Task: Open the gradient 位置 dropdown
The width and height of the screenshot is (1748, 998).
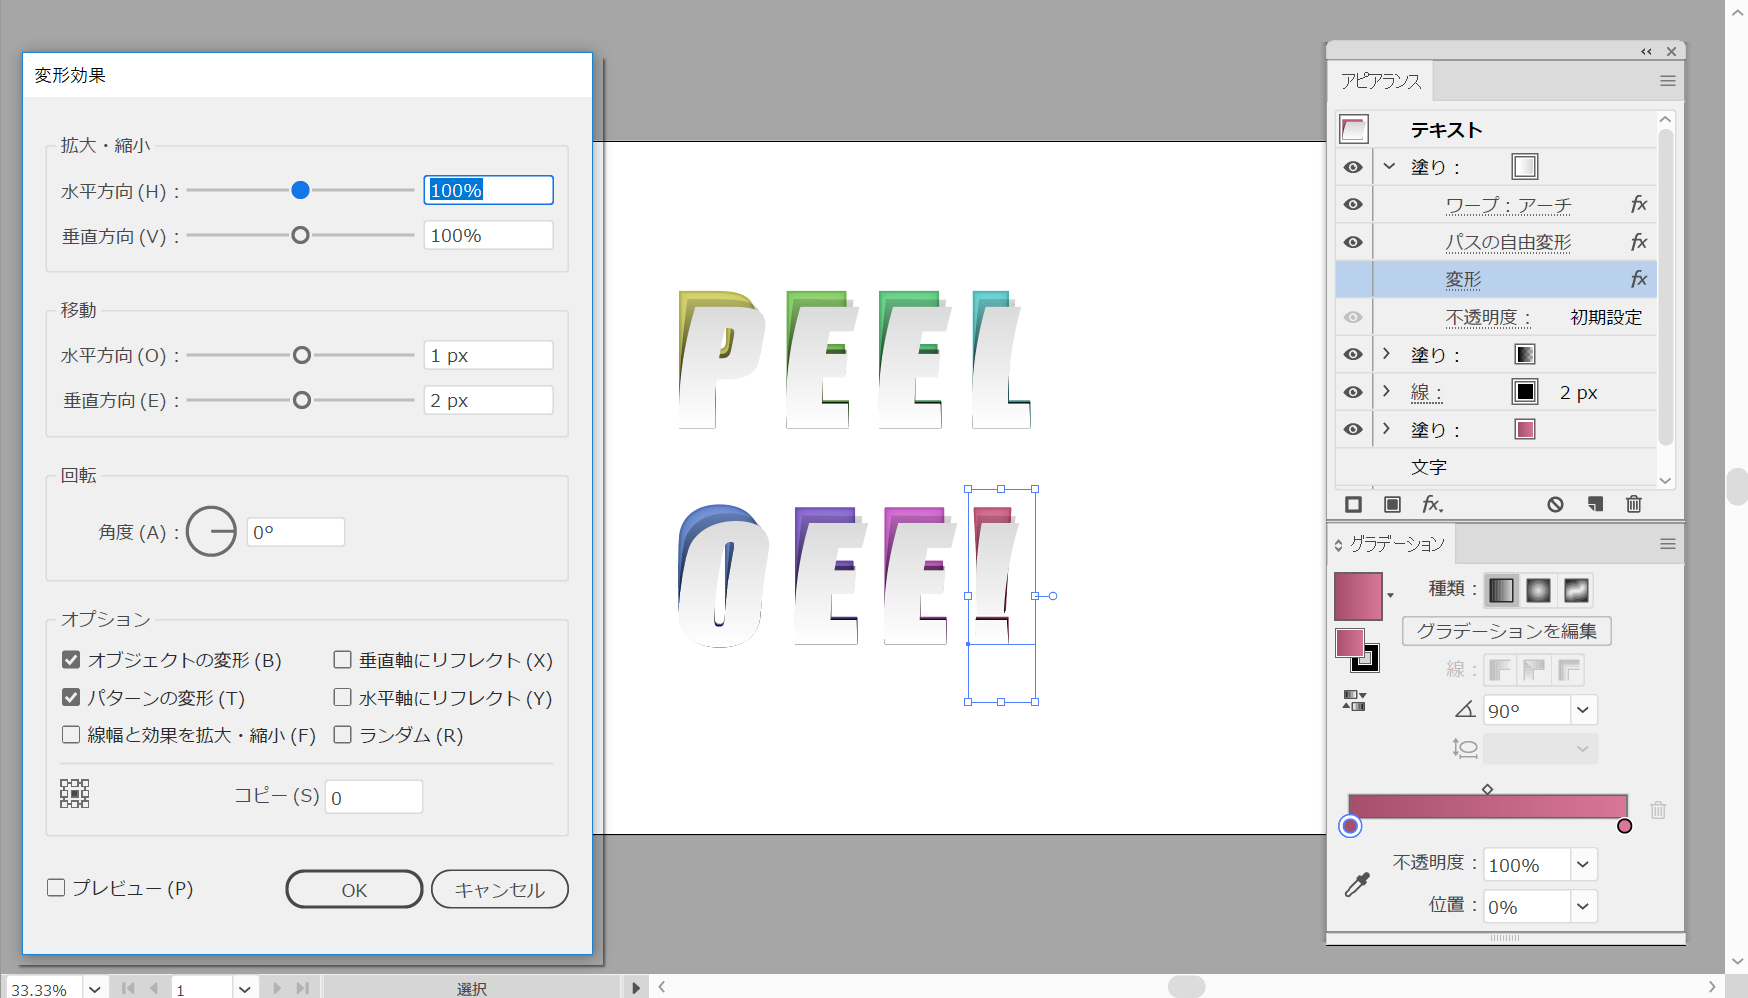Action: tap(1583, 906)
